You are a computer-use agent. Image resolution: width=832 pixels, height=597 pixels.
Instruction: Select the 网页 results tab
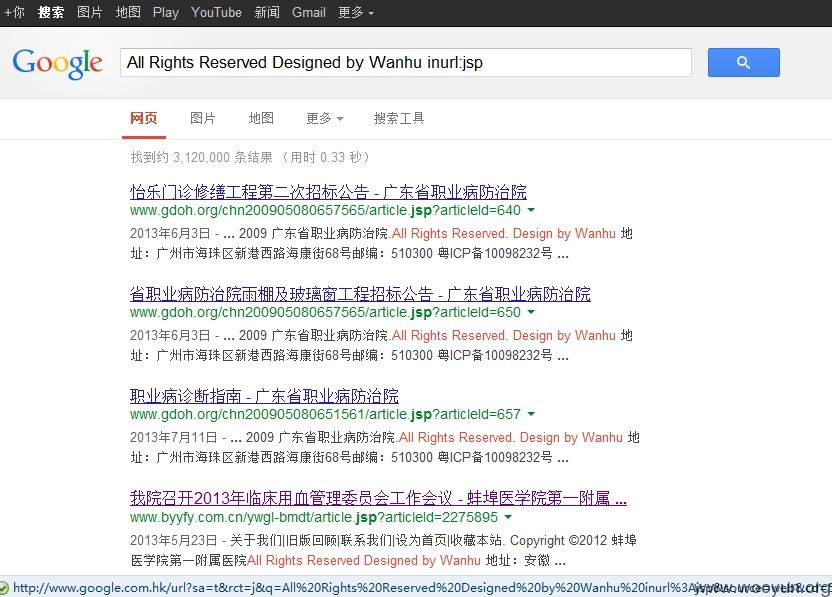tap(144, 118)
